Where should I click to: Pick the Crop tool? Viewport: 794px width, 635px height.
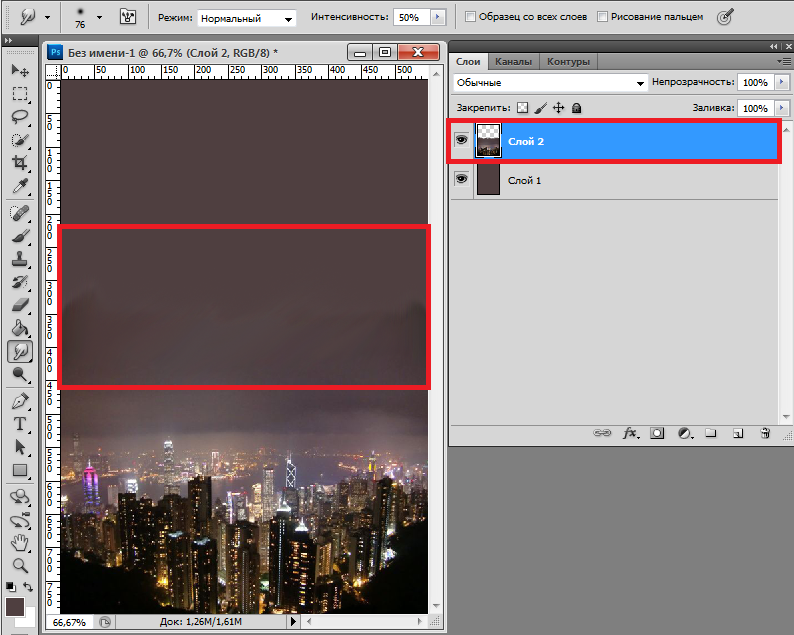(x=19, y=163)
